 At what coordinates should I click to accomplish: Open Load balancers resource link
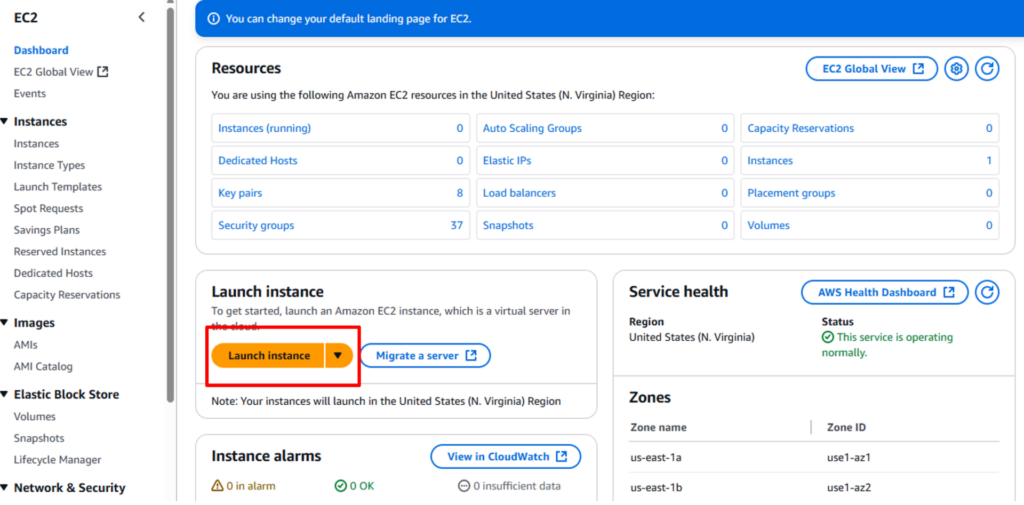519,193
